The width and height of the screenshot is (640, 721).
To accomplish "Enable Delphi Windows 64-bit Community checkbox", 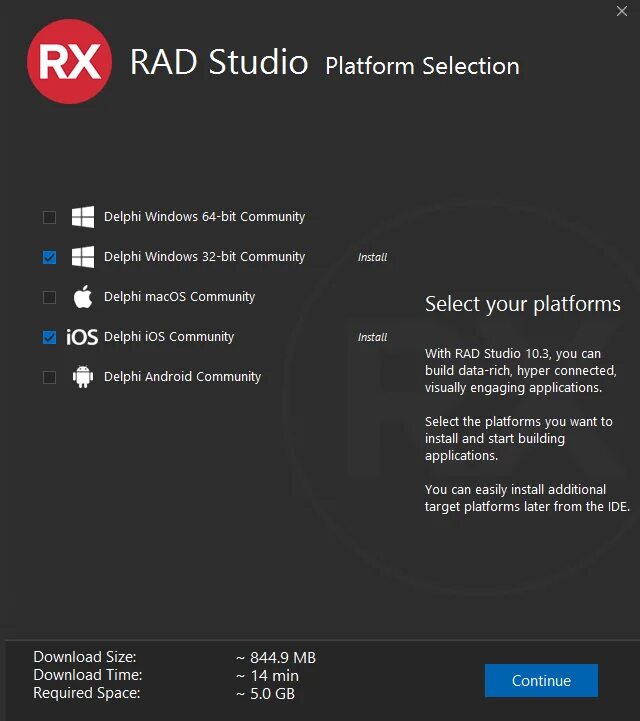I will 49,217.
